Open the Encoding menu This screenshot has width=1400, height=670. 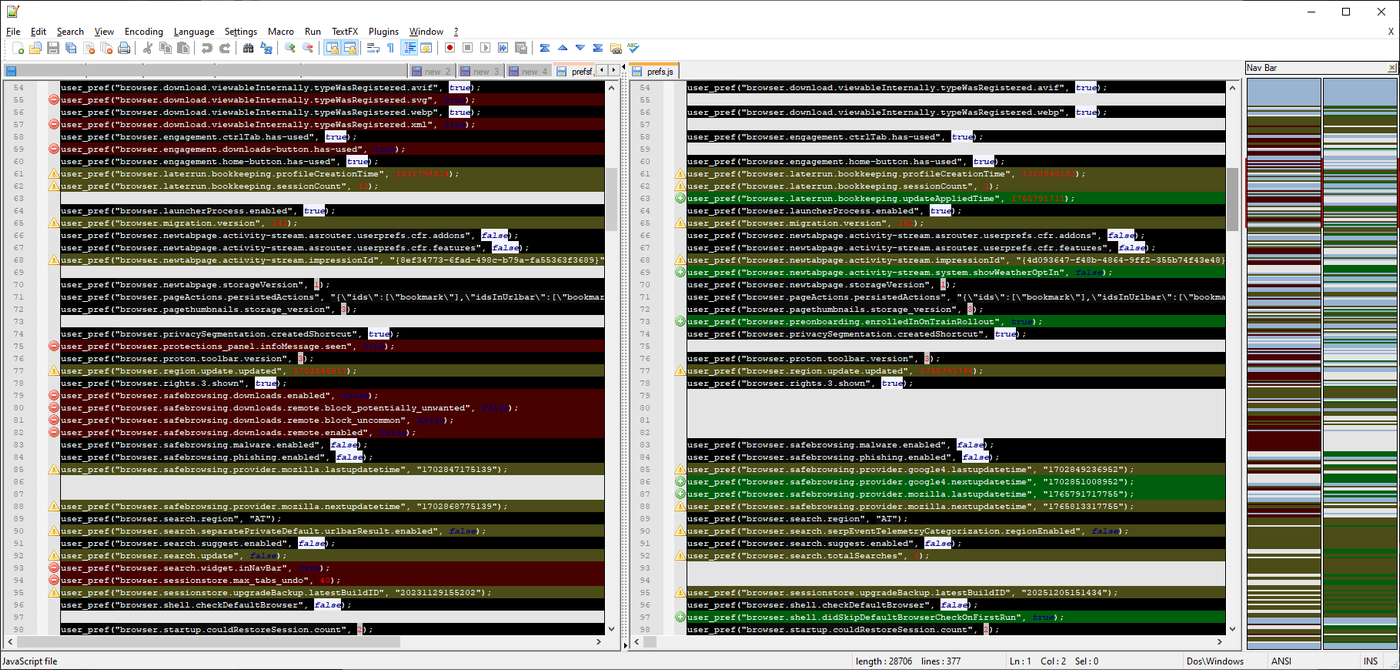(x=144, y=32)
